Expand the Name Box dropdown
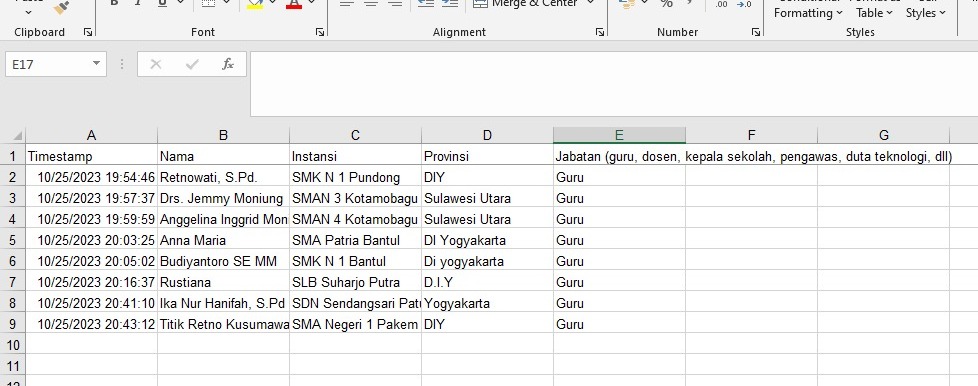This screenshot has height=386, width=978. 96,64
